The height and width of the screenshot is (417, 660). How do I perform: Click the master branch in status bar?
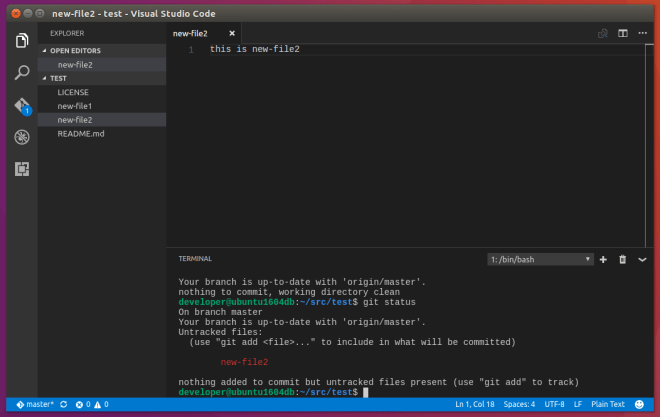click(x=35, y=404)
